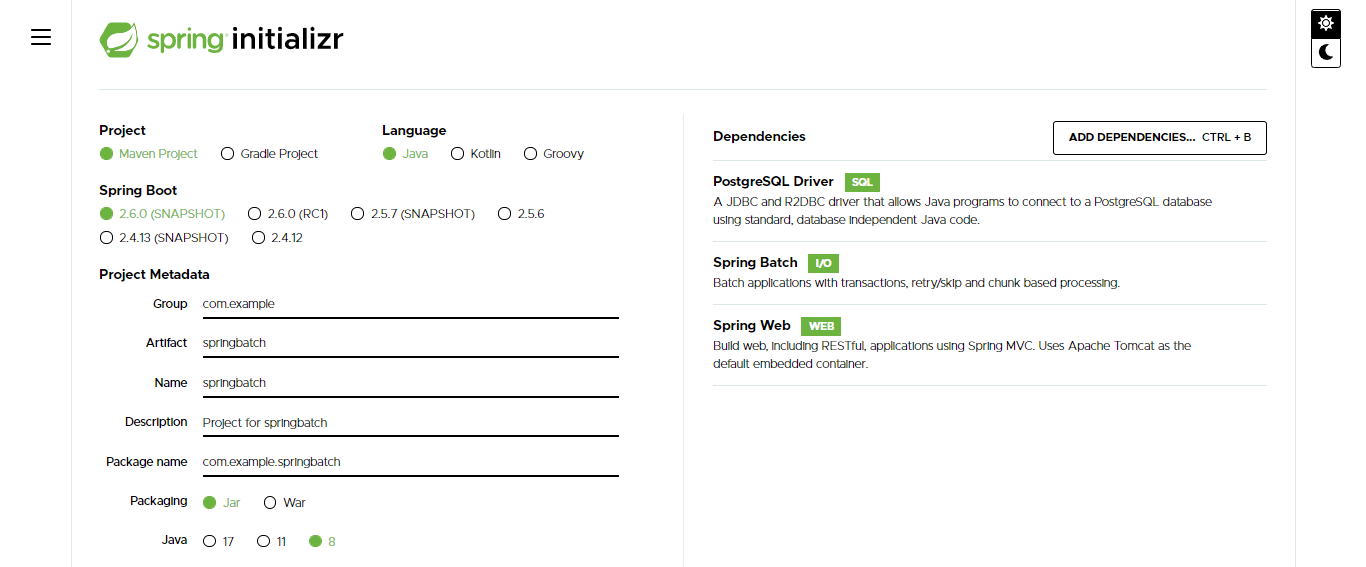Open the hamburger navigation menu
Viewport: 1366px width, 567px height.
point(41,38)
